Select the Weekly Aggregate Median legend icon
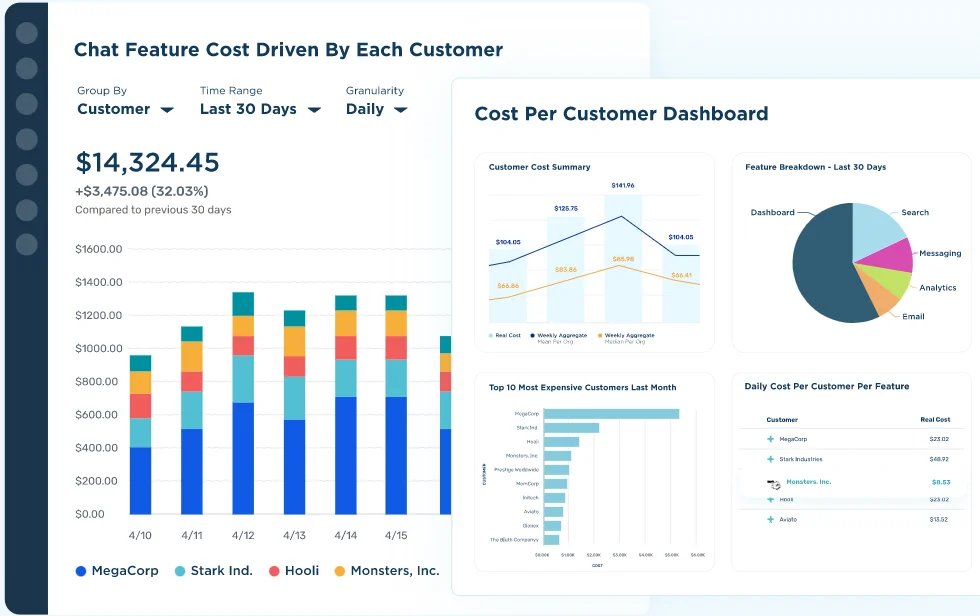 coord(600,335)
